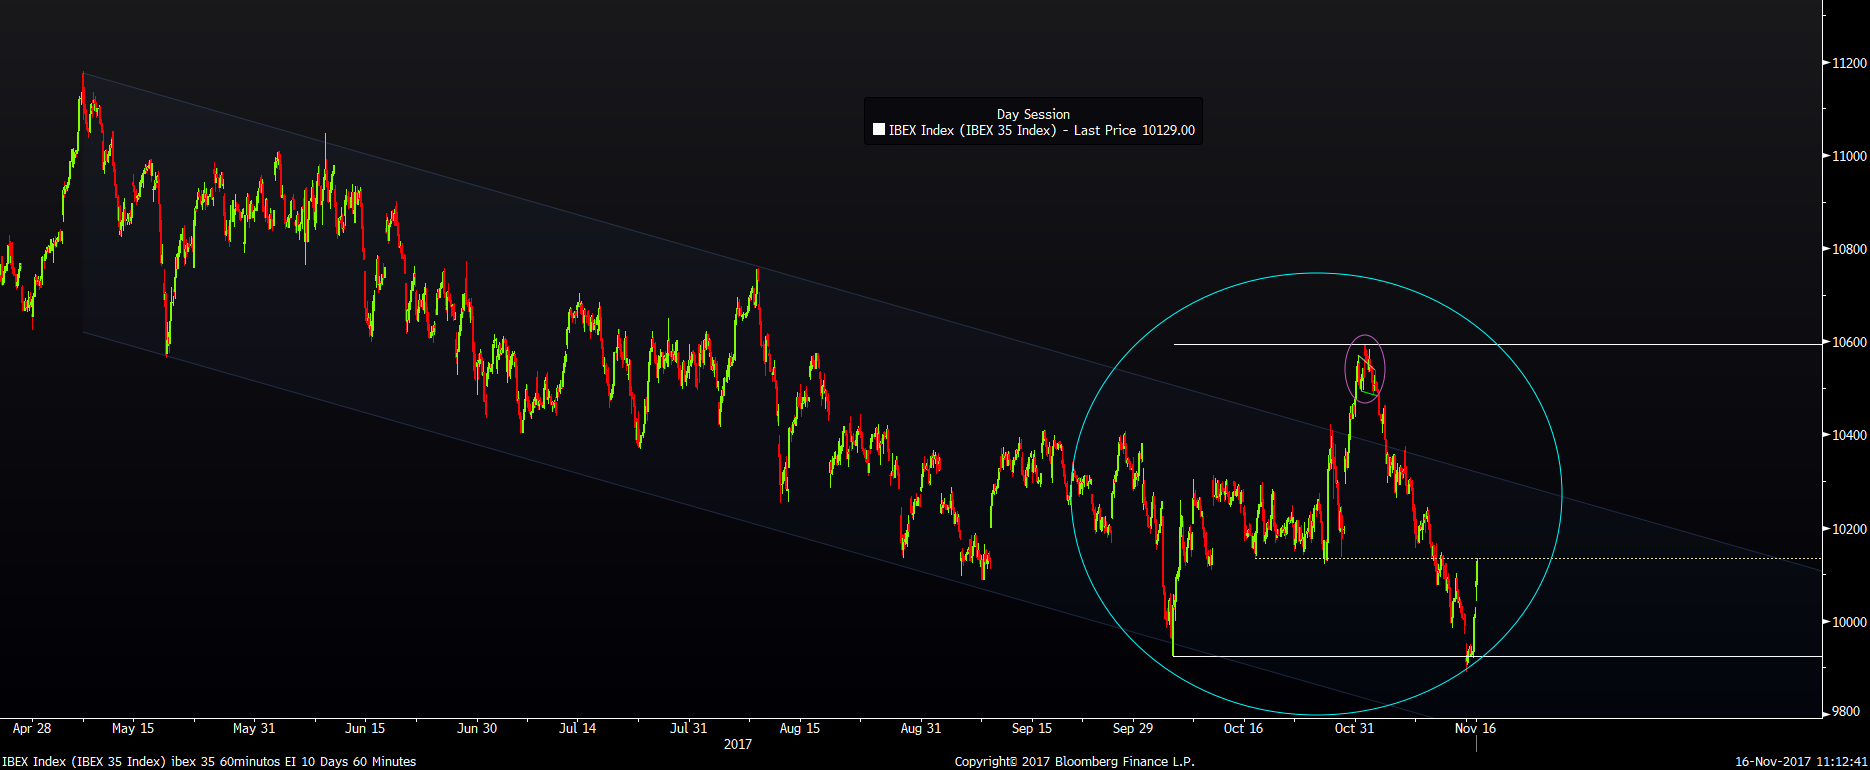
Task: Click the 'Apr 28' date label
Action: (x=32, y=728)
